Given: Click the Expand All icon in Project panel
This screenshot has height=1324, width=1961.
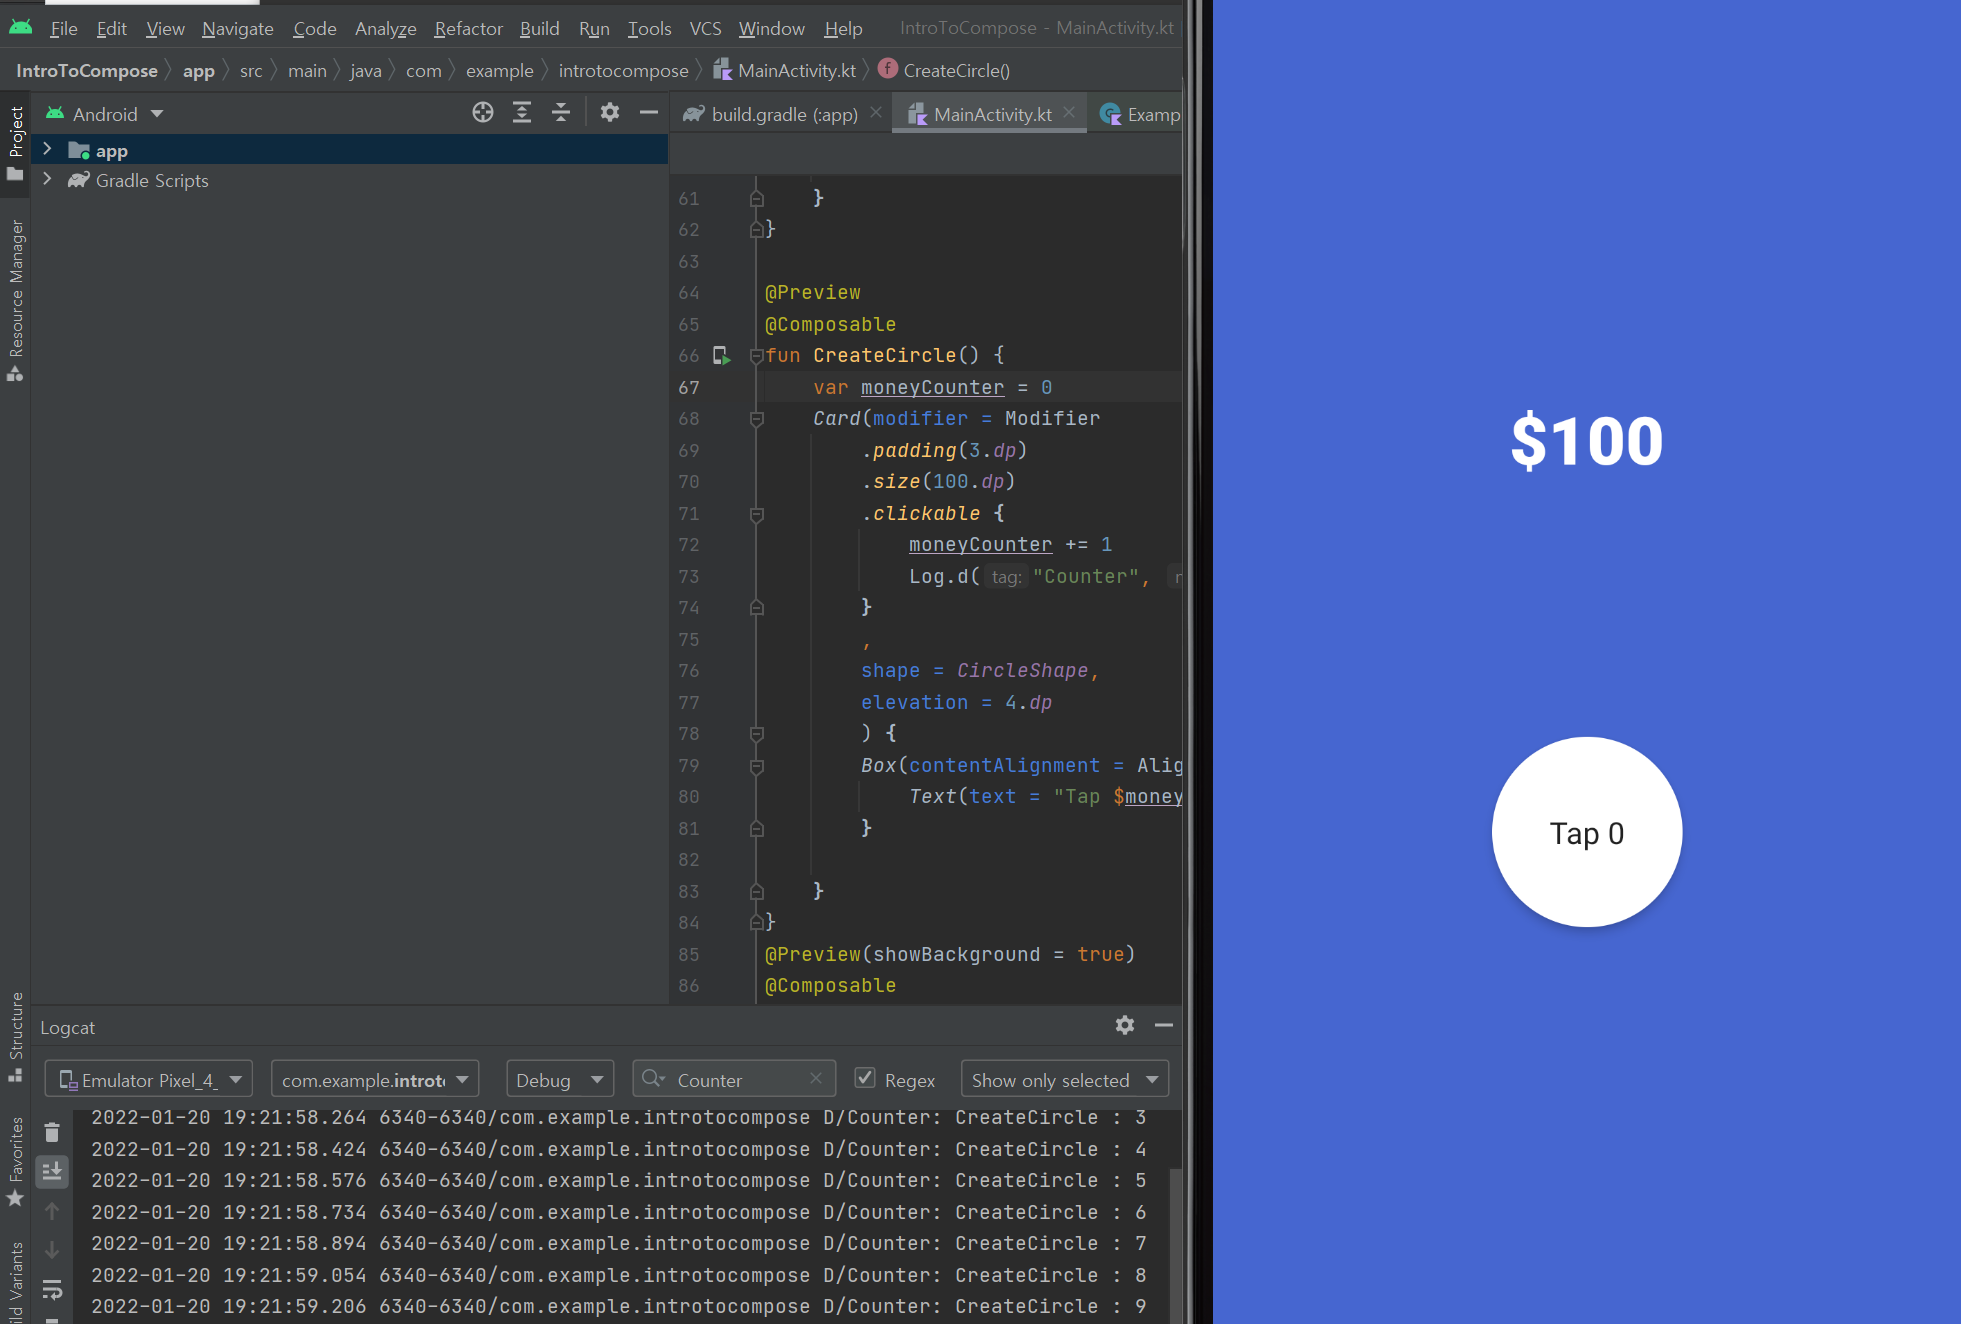Looking at the screenshot, I should 522,113.
